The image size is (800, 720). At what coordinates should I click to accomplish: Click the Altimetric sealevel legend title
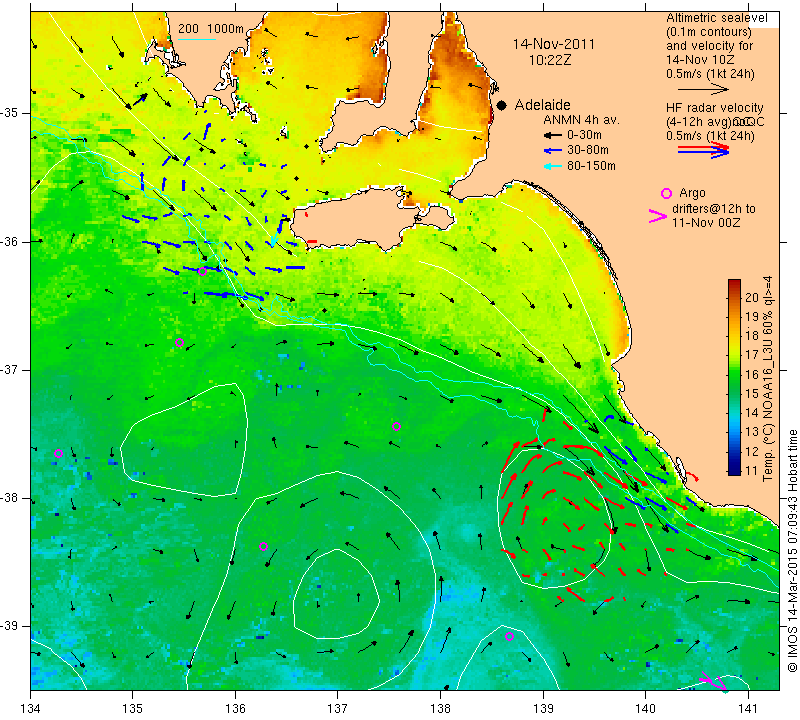click(x=716, y=18)
